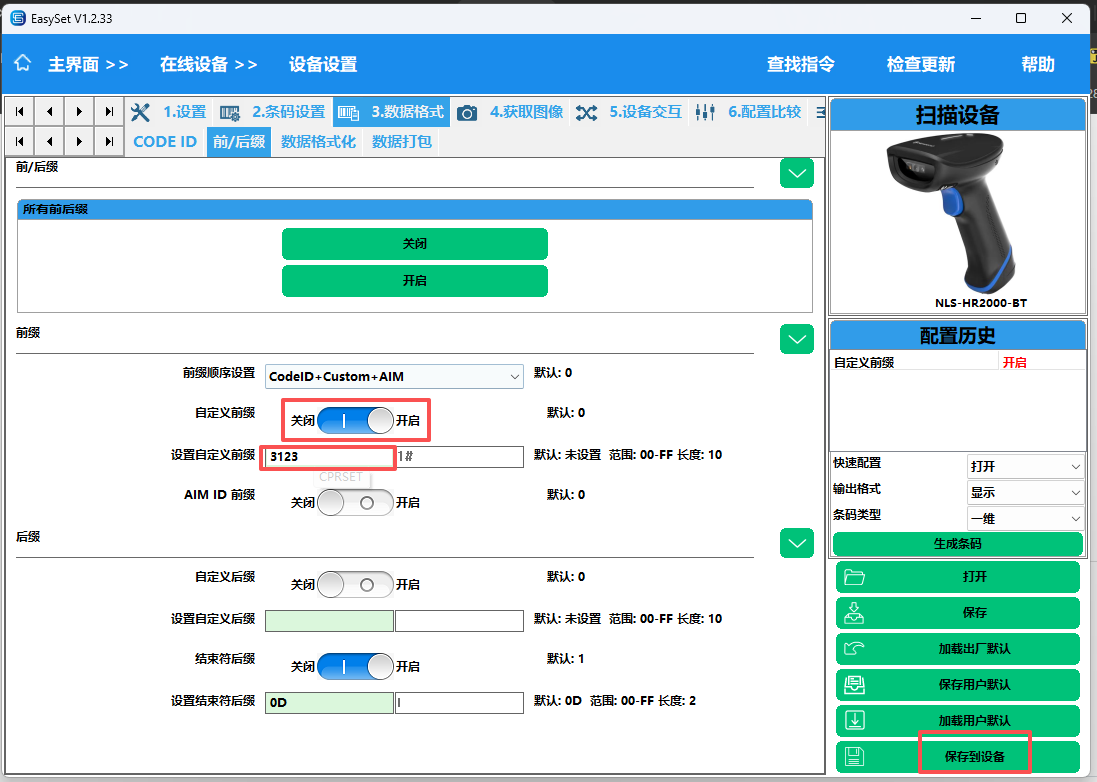The width and height of the screenshot is (1097, 782).
Task: Click the 生成条码 button
Action: coord(957,545)
